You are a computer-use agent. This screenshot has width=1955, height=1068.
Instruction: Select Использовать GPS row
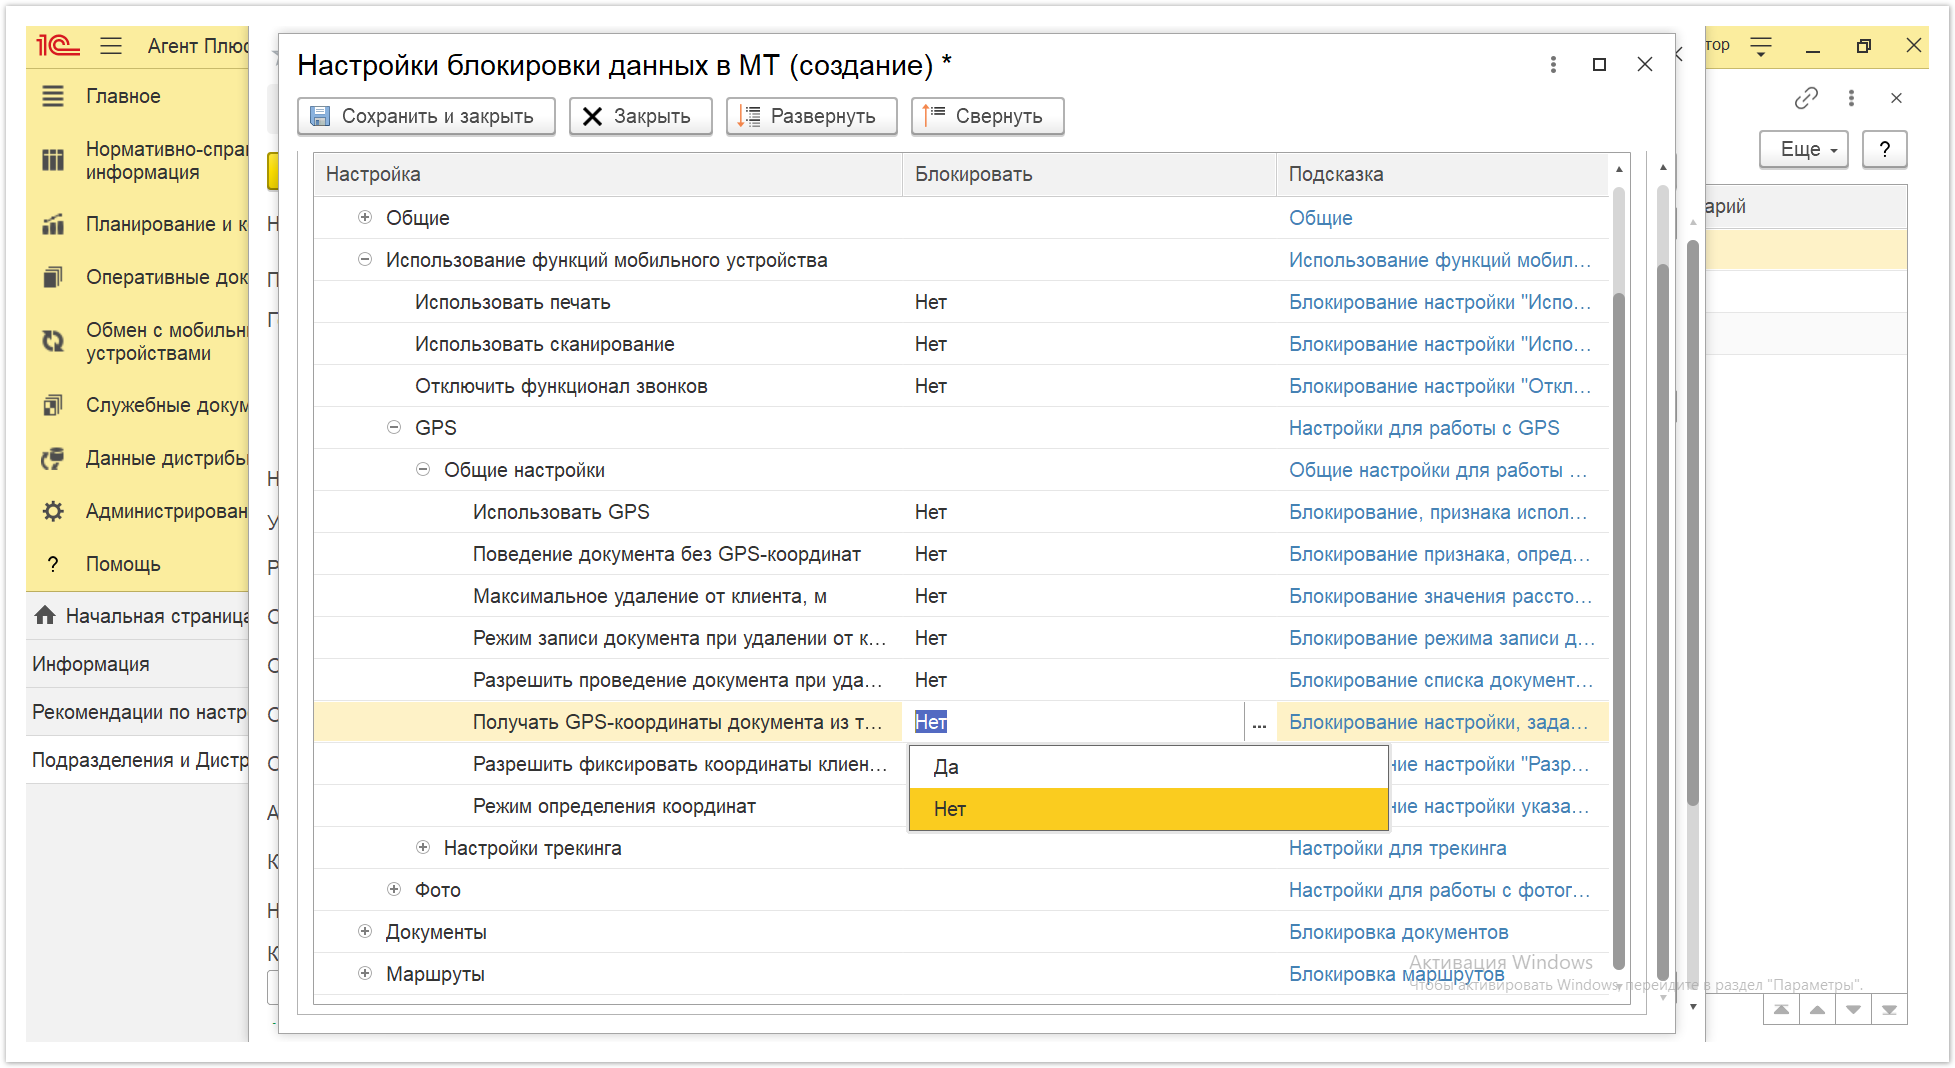click(x=960, y=512)
